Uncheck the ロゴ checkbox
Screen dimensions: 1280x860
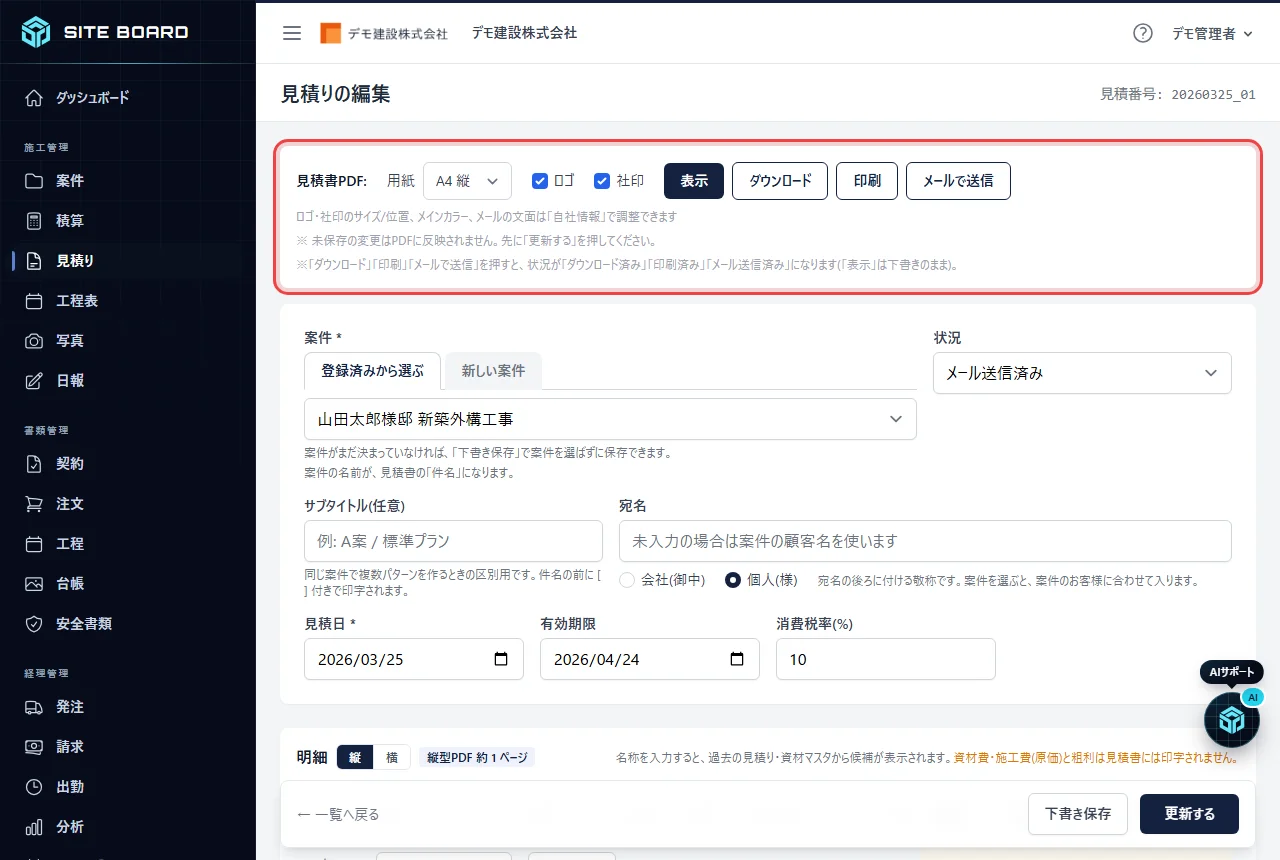pyautogui.click(x=540, y=181)
